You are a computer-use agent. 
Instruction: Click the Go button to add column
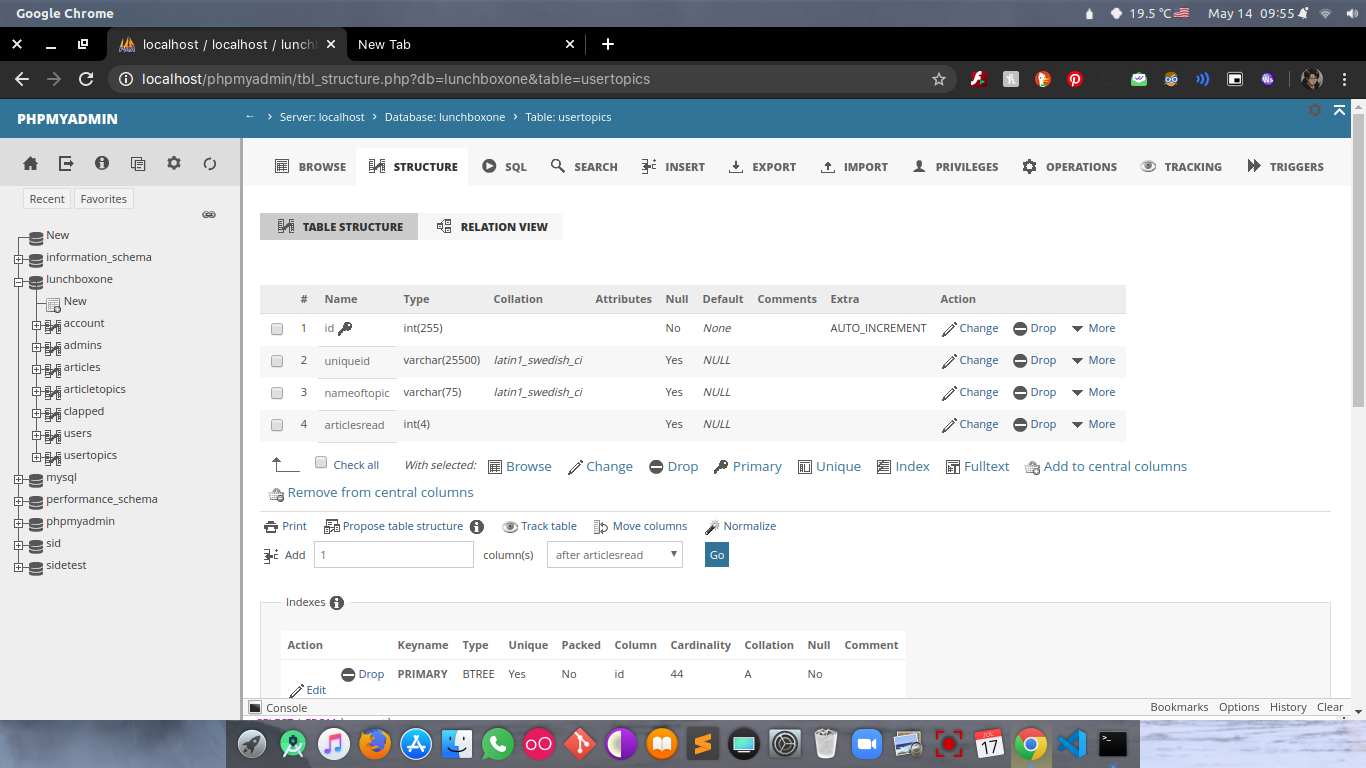coord(717,555)
